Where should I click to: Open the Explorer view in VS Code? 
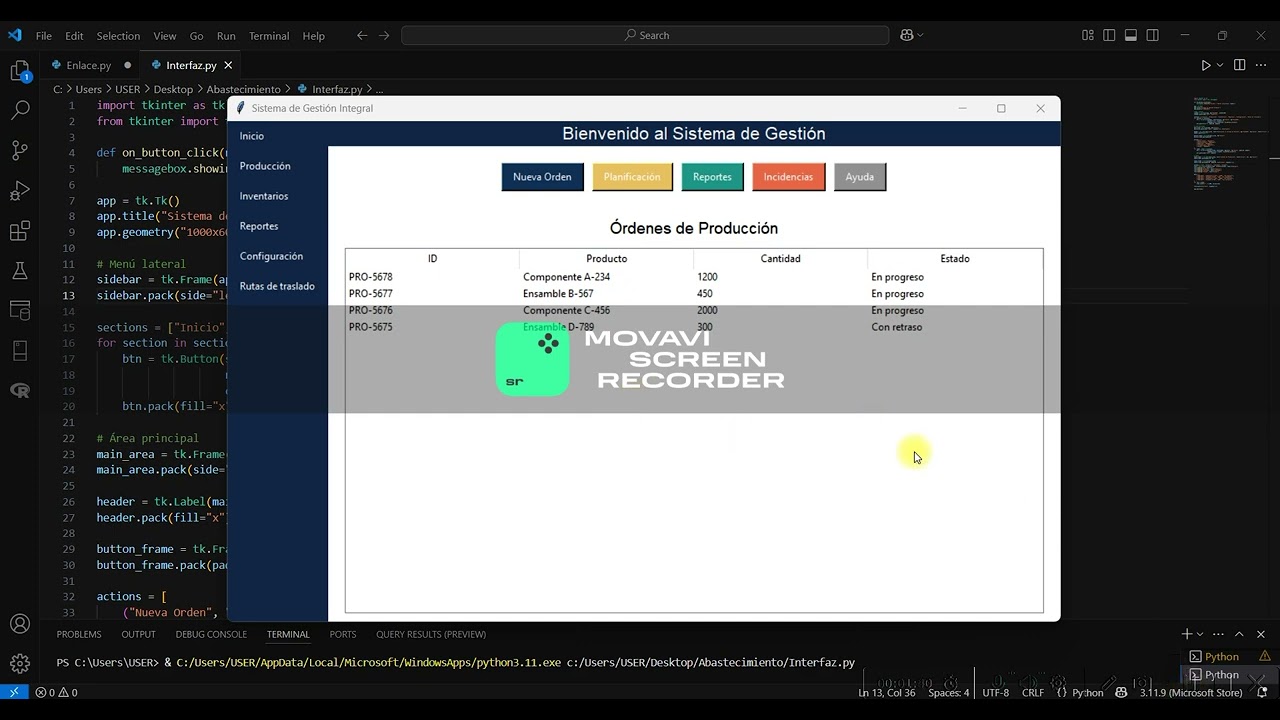click(x=20, y=72)
